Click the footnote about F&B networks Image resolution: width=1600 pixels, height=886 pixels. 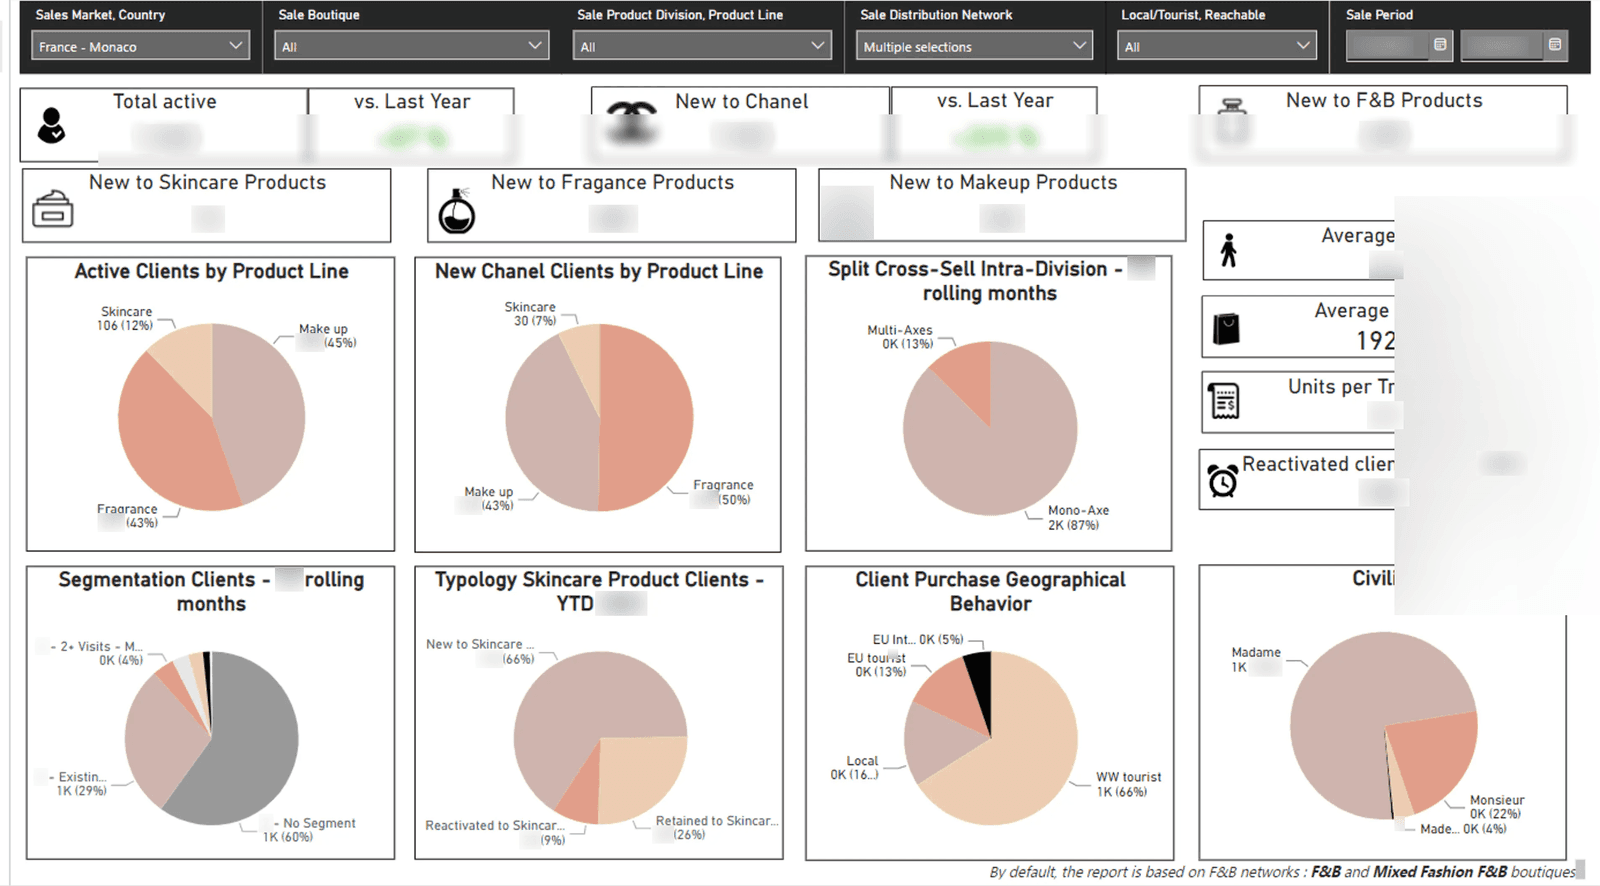pyautogui.click(x=1282, y=872)
